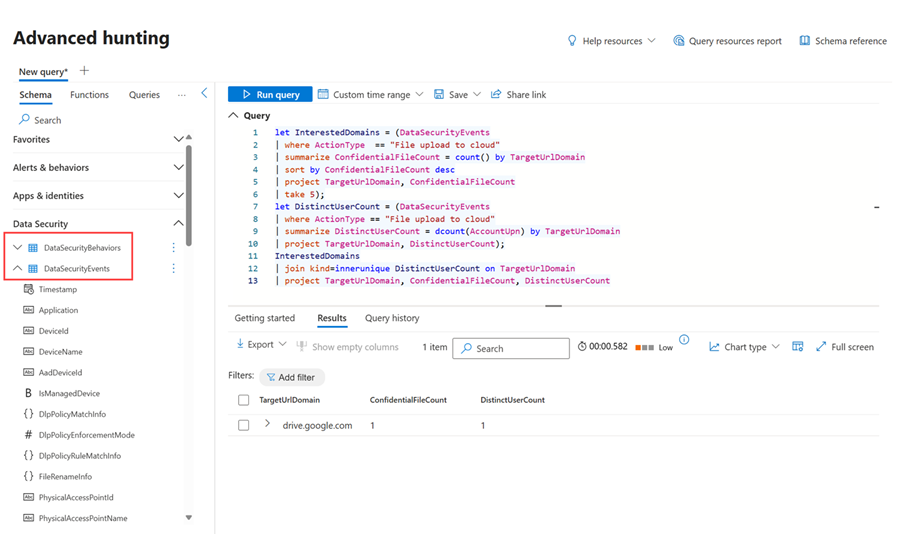The image size is (900, 534).
Task: Click the schema scrollbar down arrow
Action: (x=188, y=517)
